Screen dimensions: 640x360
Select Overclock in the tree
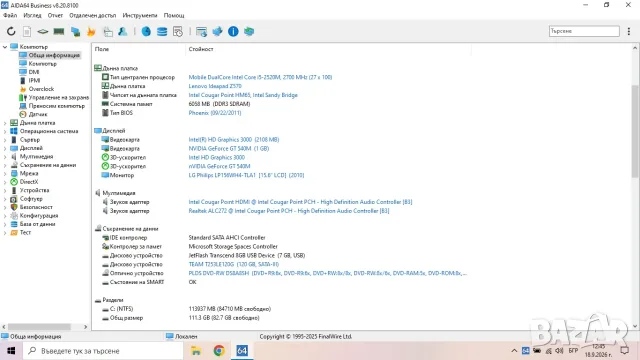click(41, 89)
